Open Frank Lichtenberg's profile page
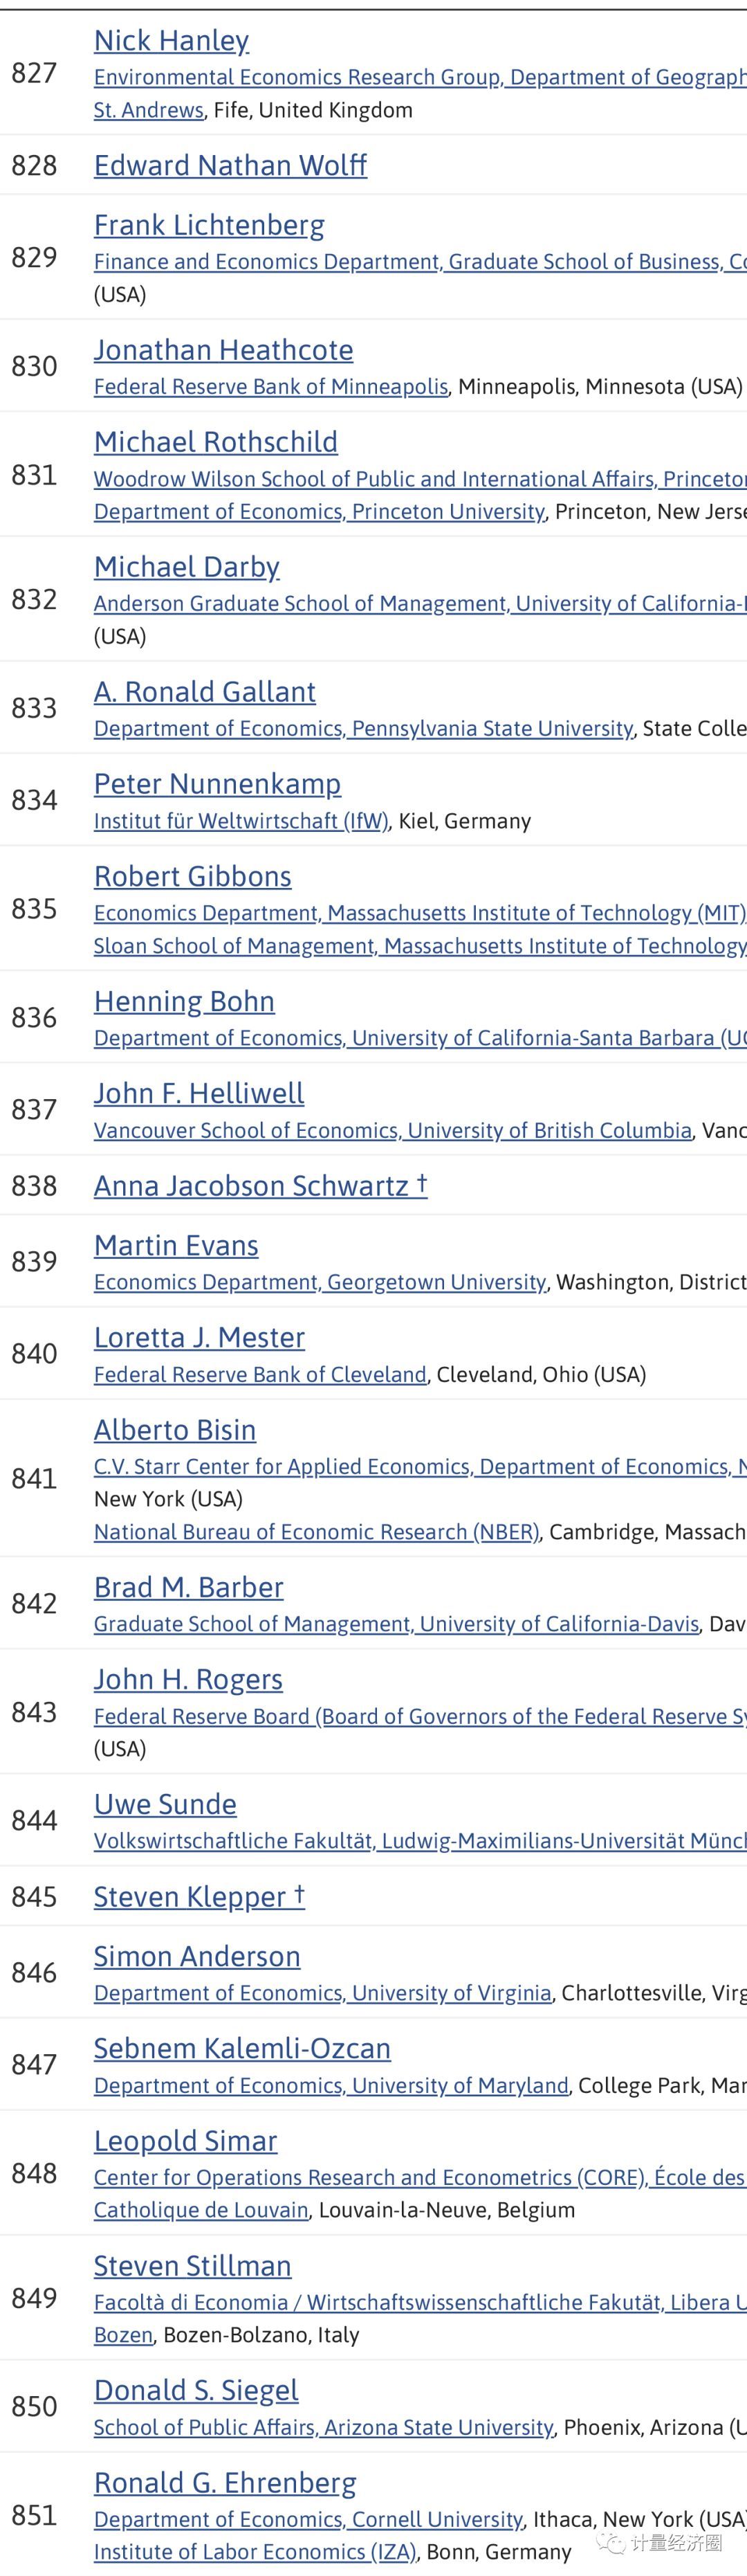The height and width of the screenshot is (2576, 747). coord(209,226)
